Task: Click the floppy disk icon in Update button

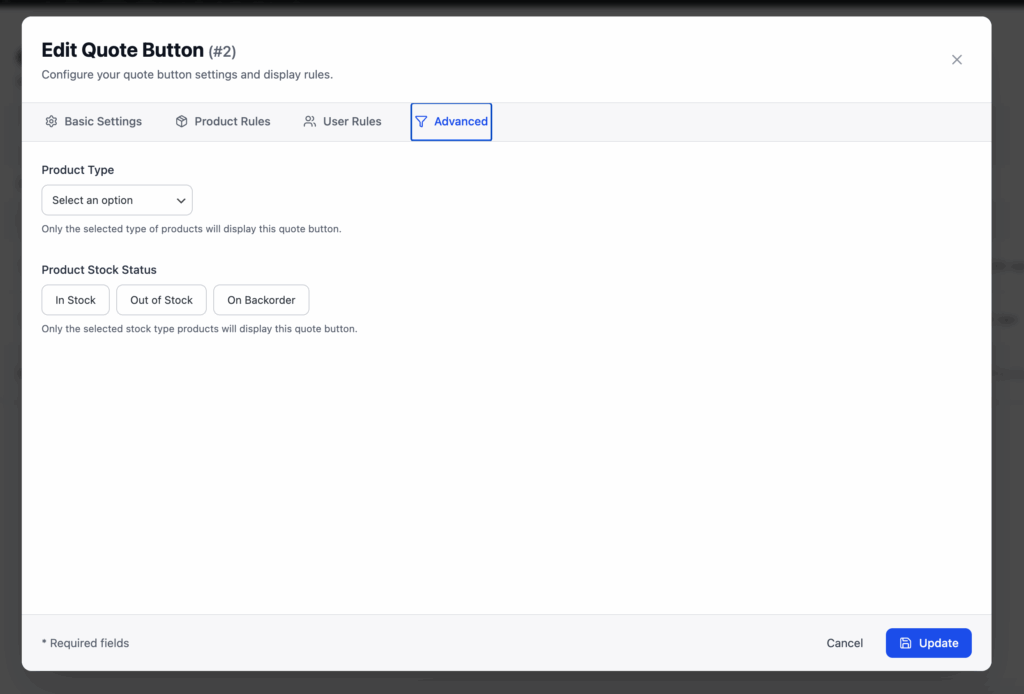Action: pos(905,643)
